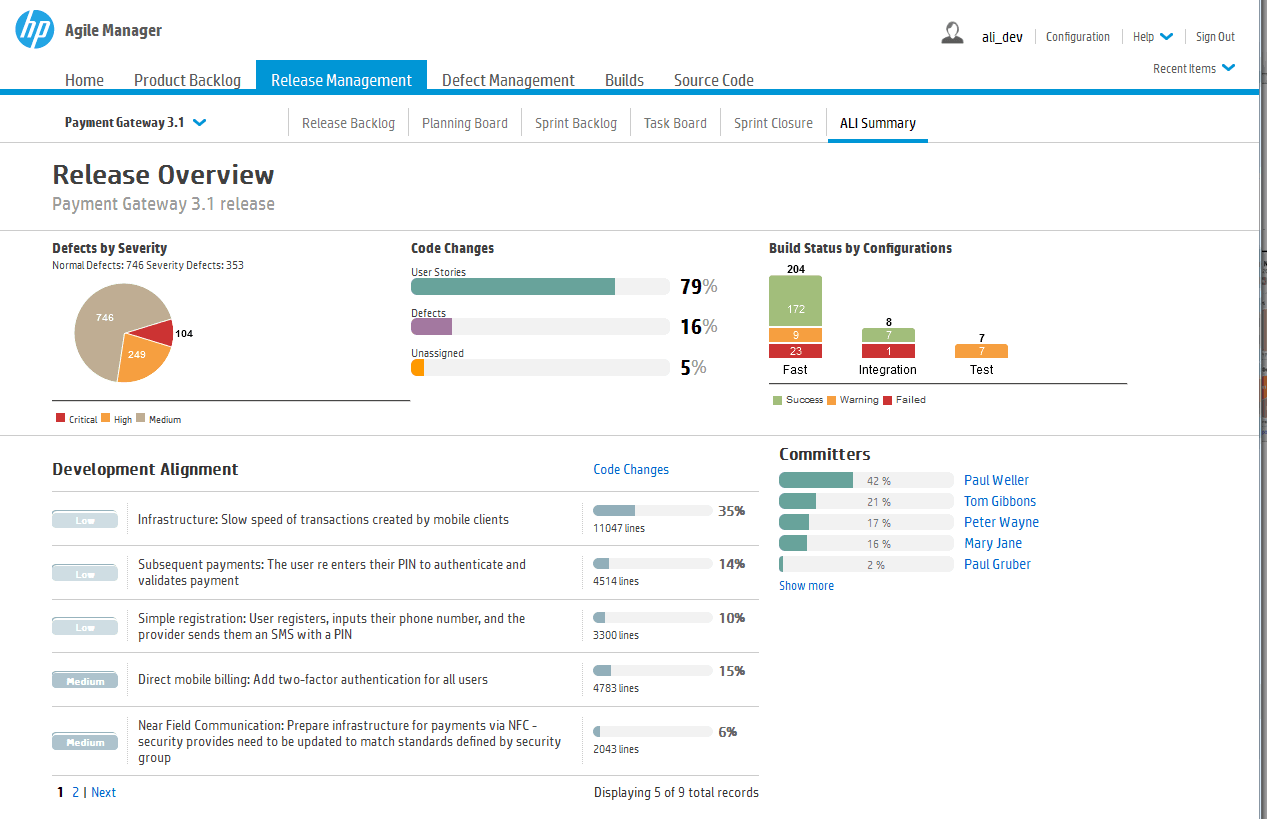Screen dimensions: 1267x819
Task: Click Sign Out in the header
Action: (1215, 37)
